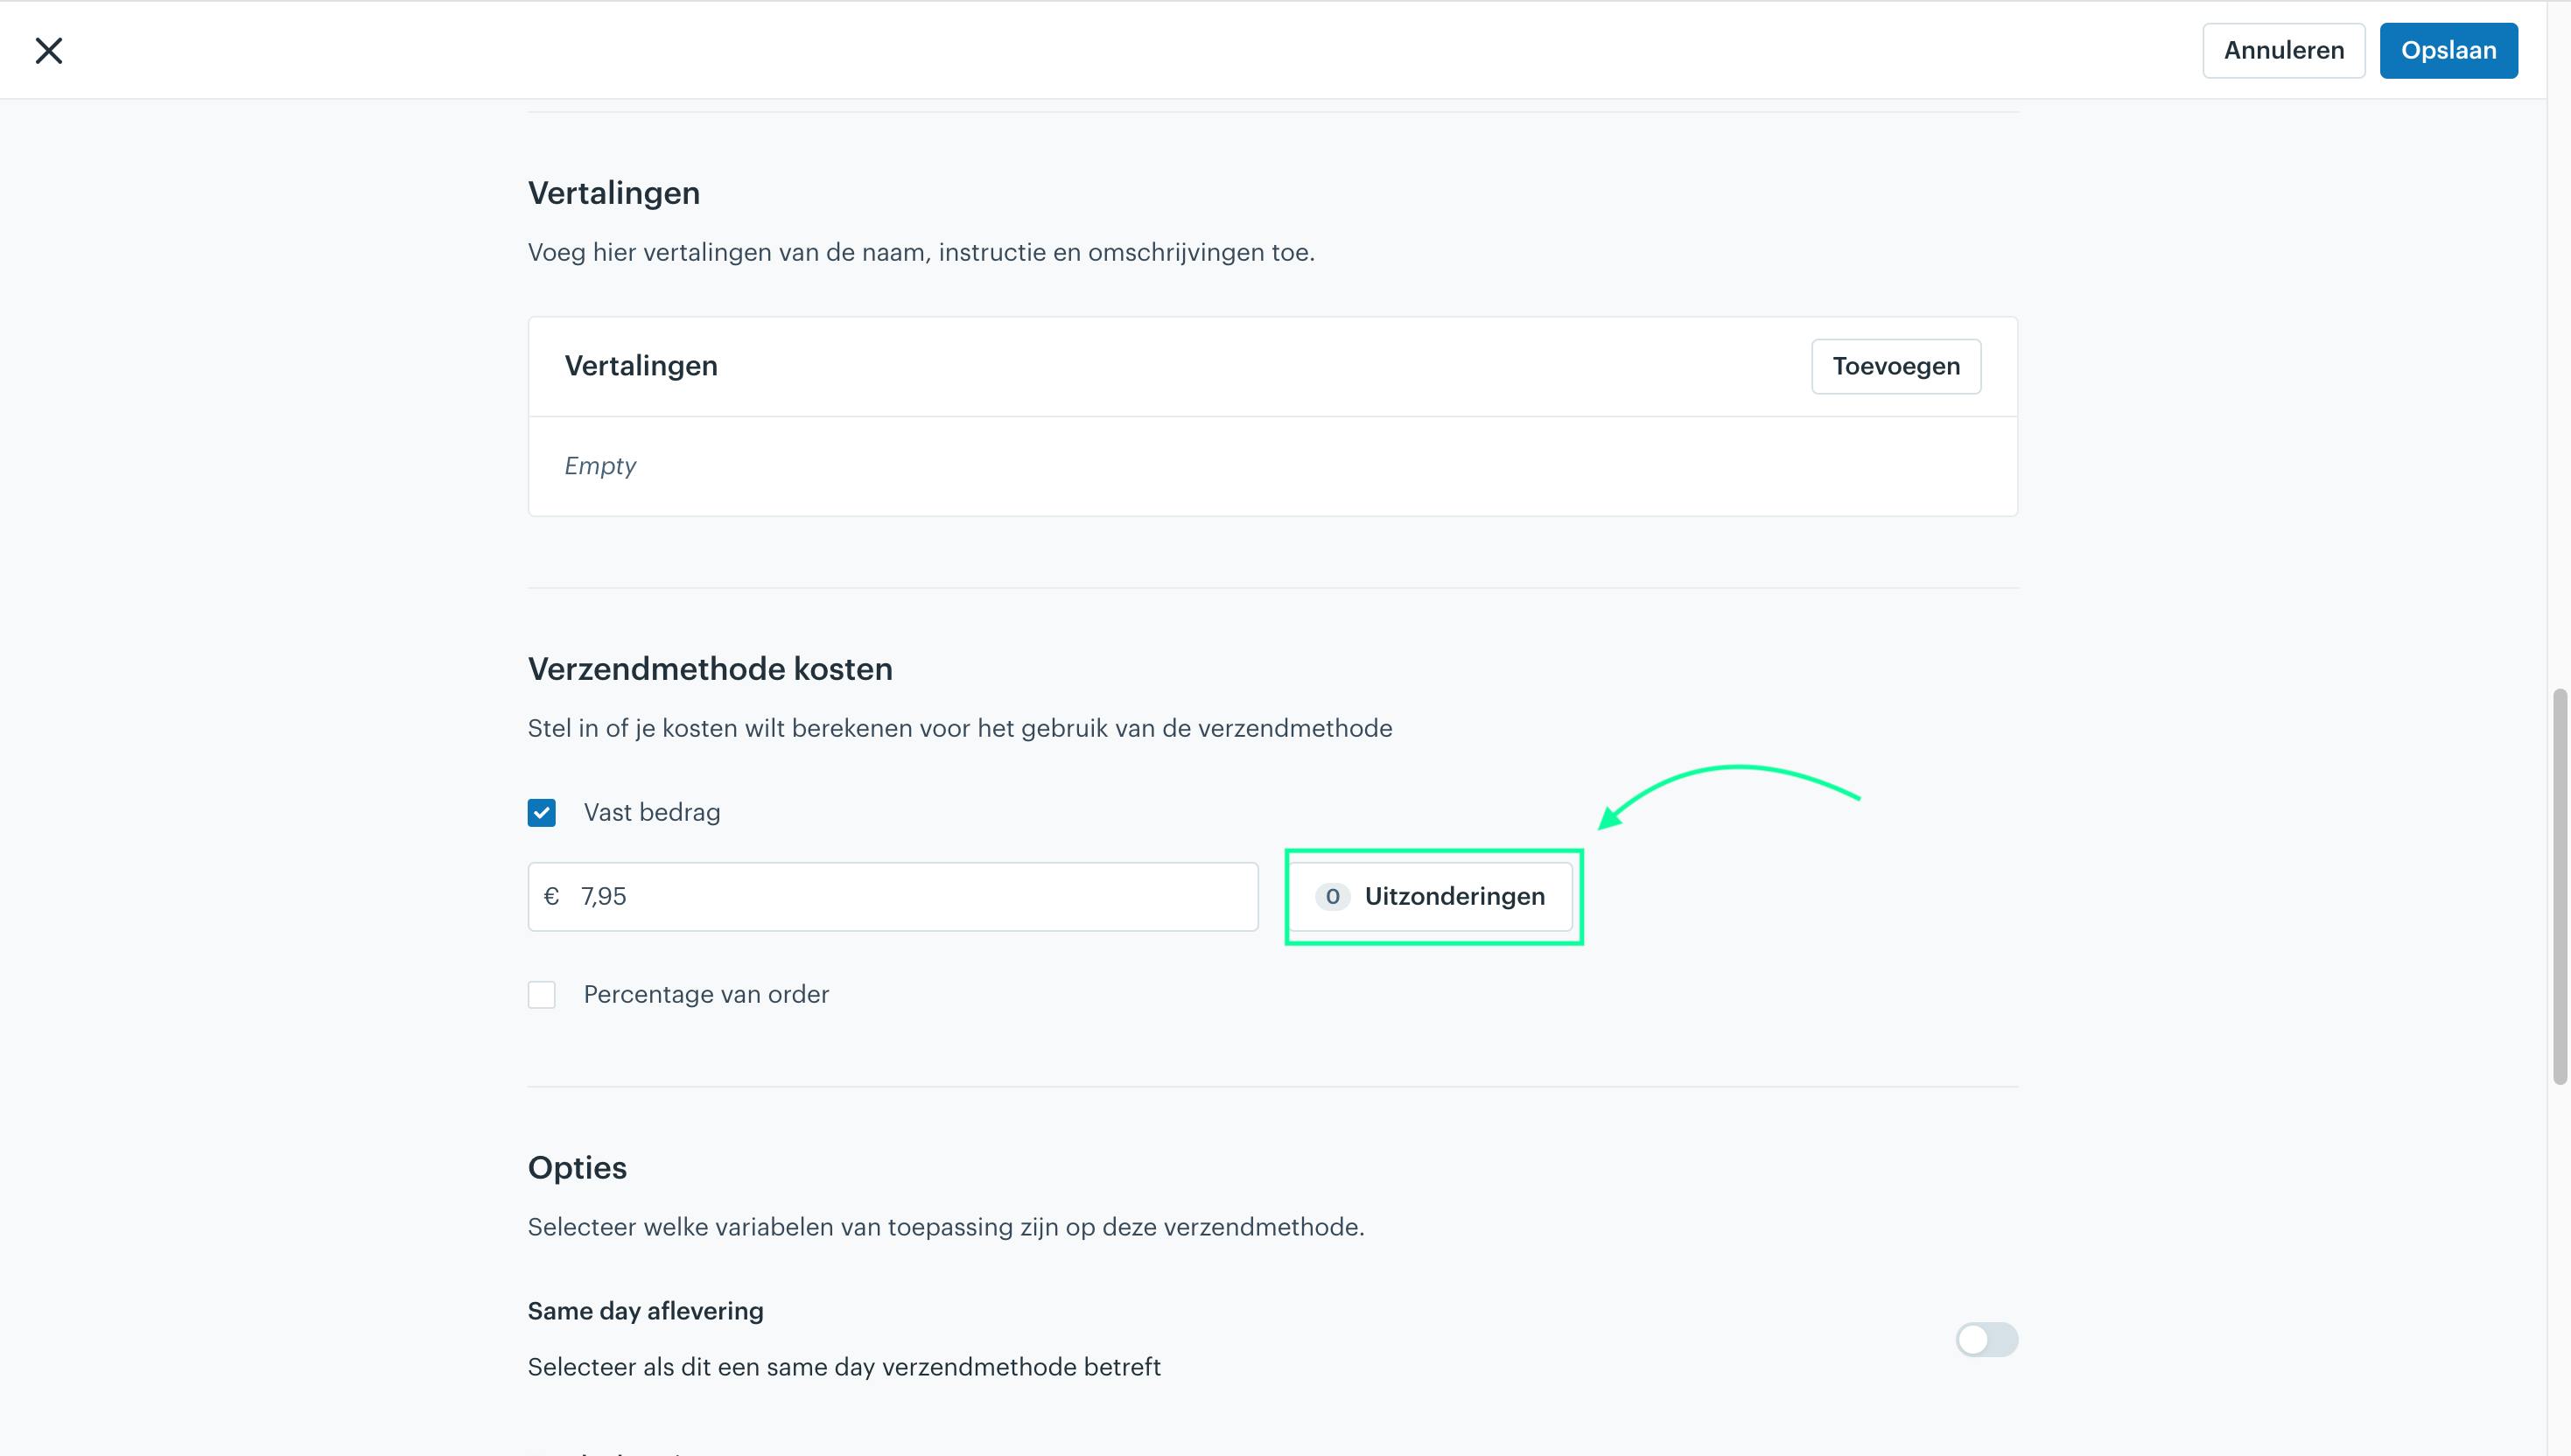Open the Uitzonderingen exceptions button
This screenshot has width=2571, height=1456.
(x=1432, y=897)
